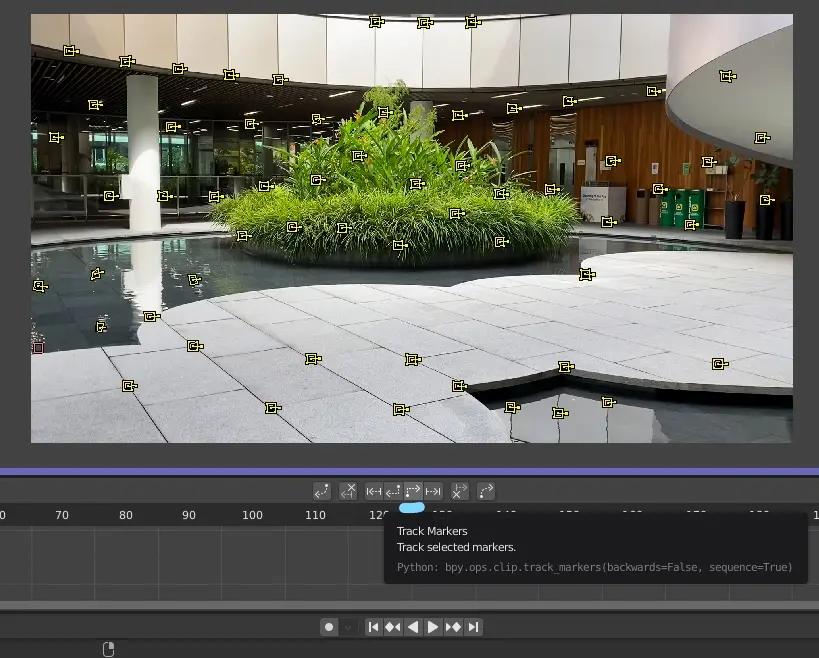Play the animation forward
Image resolution: width=819 pixels, height=658 pixels.
click(432, 627)
